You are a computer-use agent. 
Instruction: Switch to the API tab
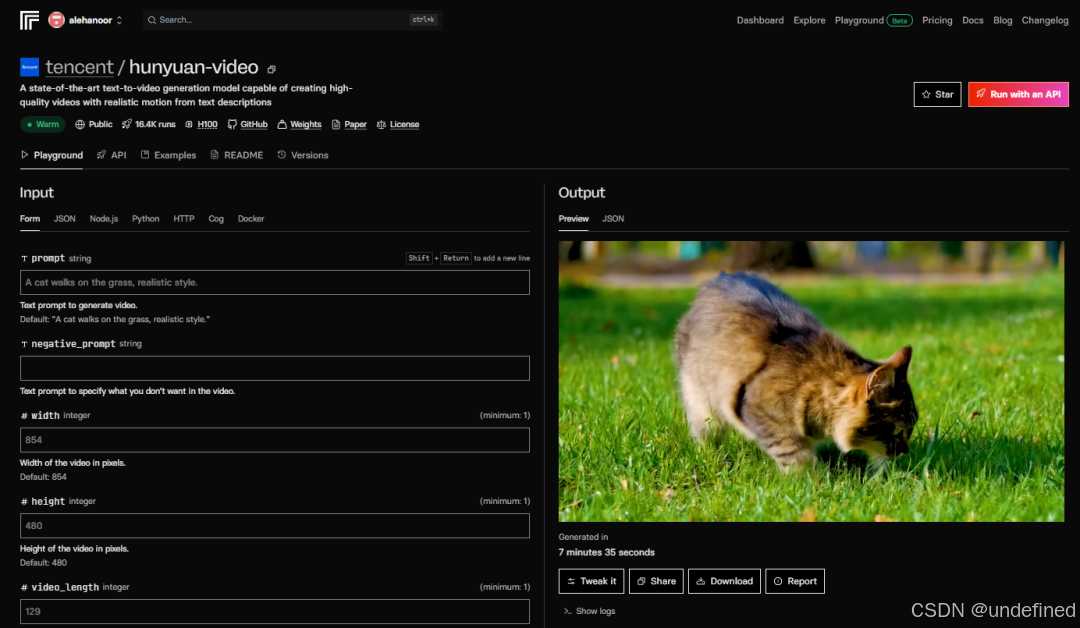click(x=112, y=156)
